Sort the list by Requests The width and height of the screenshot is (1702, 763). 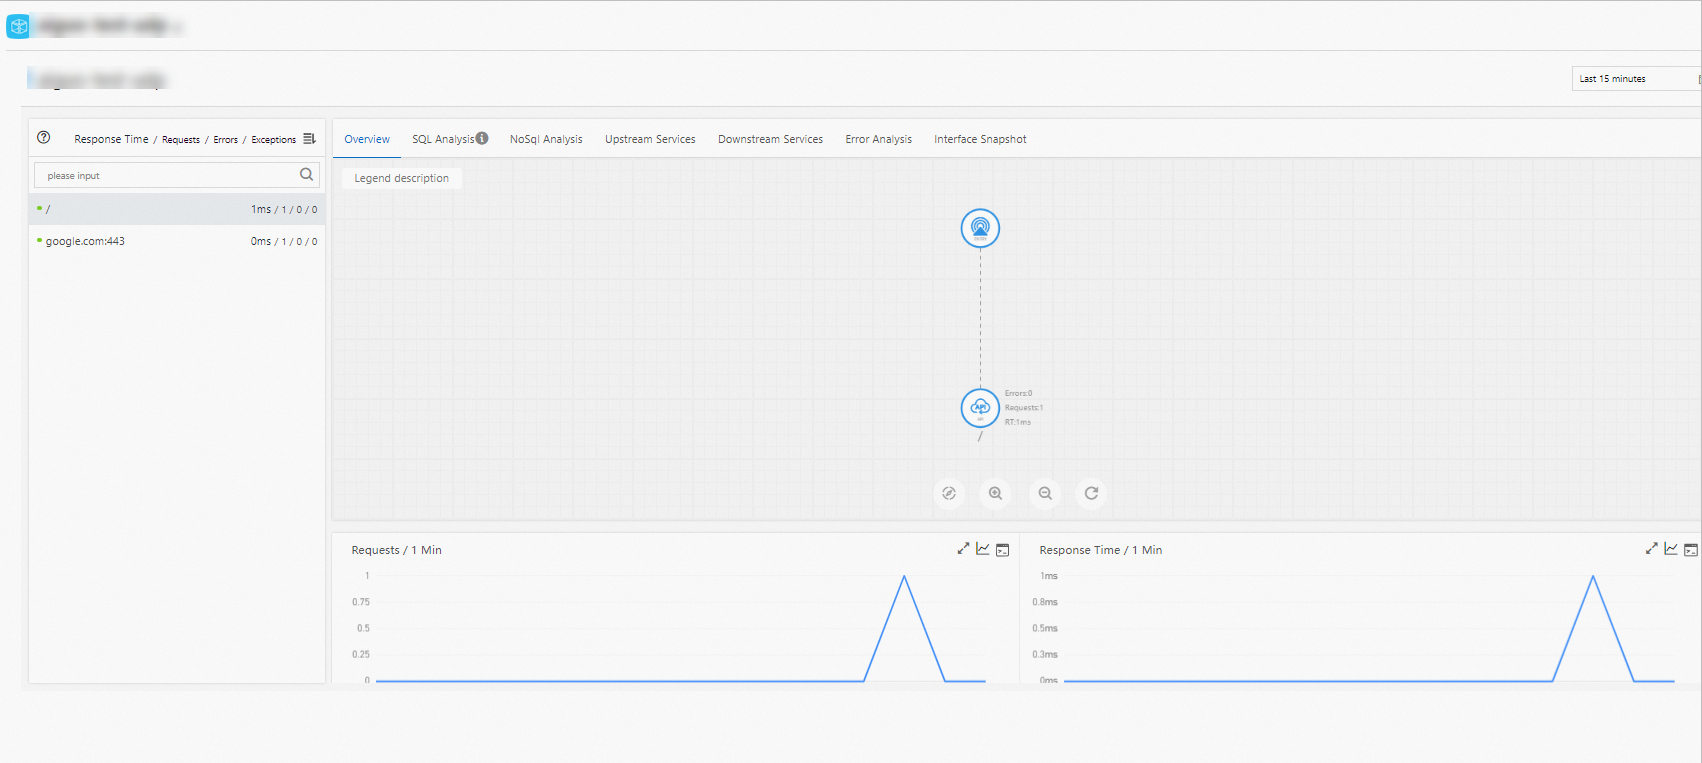[x=181, y=140]
